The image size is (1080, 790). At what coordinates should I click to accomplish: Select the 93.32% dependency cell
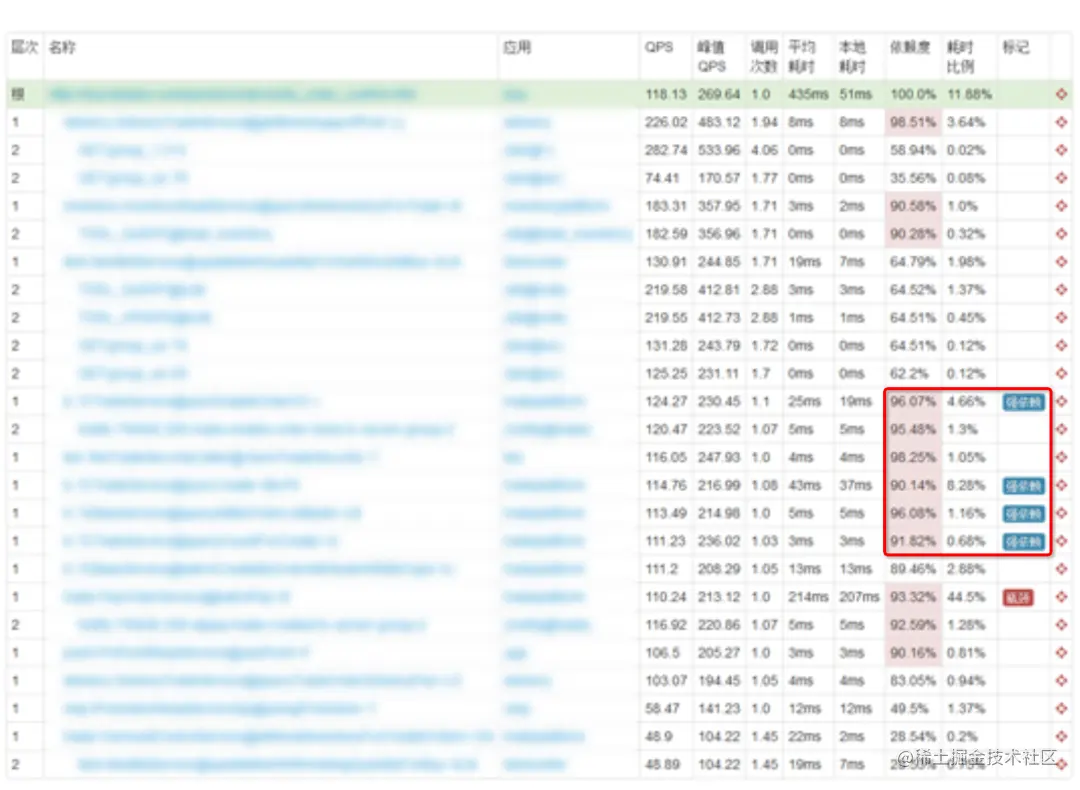click(x=913, y=597)
